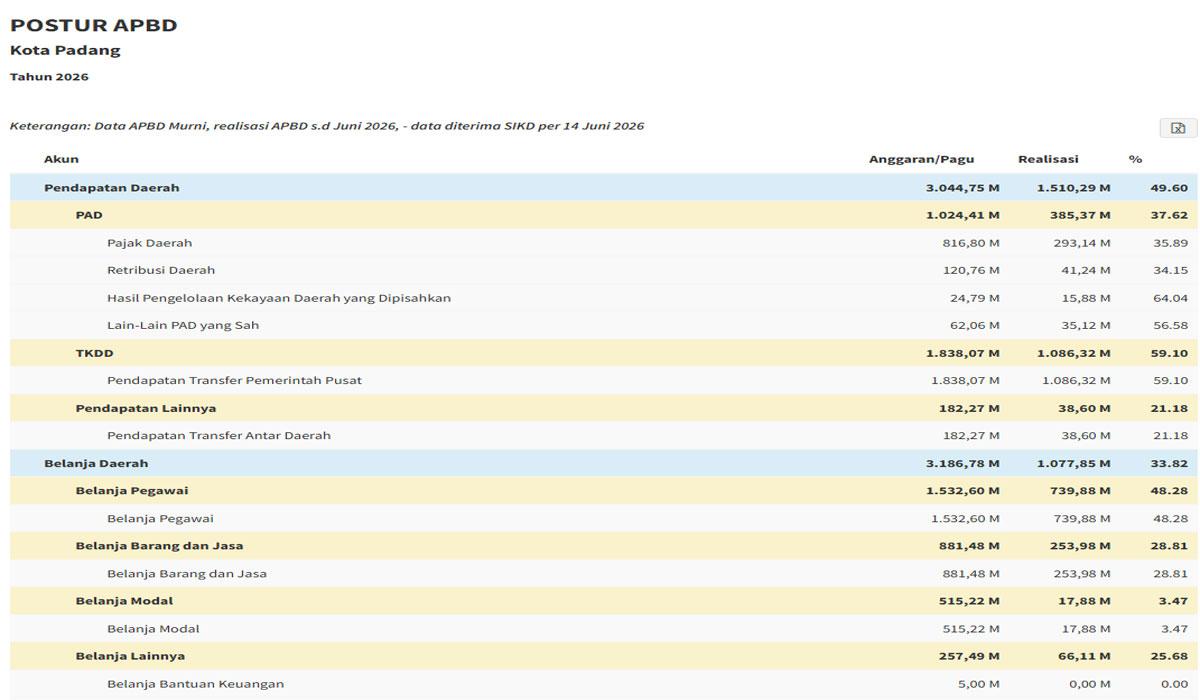
Task: Click the Akun column header
Action: 61,159
